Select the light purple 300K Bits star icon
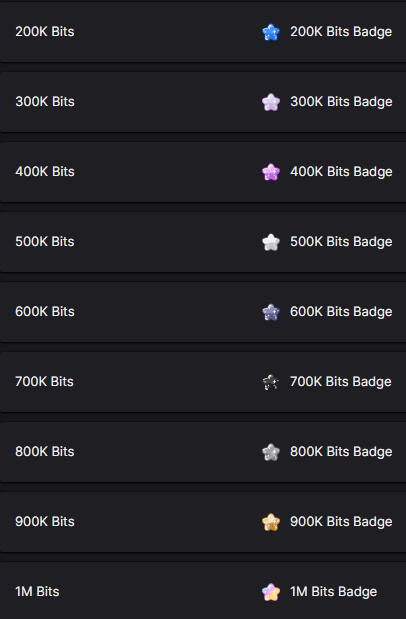This screenshot has height=619, width=406. (x=271, y=102)
